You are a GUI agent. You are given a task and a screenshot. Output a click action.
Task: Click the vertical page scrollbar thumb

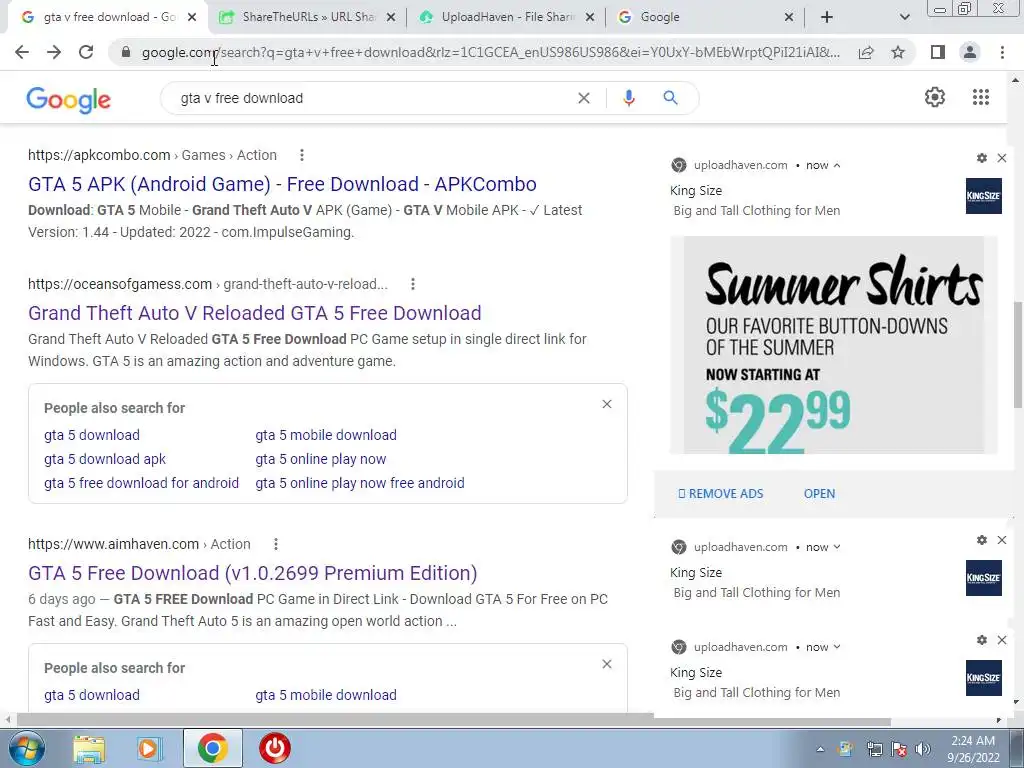click(x=1017, y=356)
